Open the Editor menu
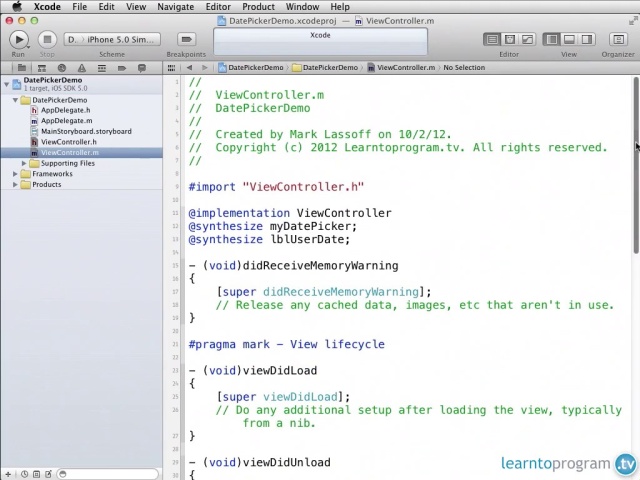640x480 pixels. pos(218,7)
